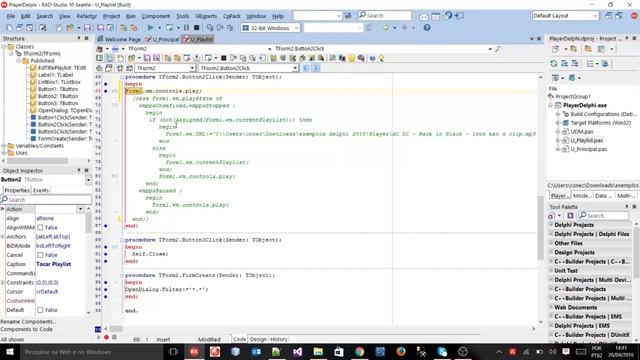Click the Open project folder icon
This screenshot has width=640, height=360.
[70, 28]
